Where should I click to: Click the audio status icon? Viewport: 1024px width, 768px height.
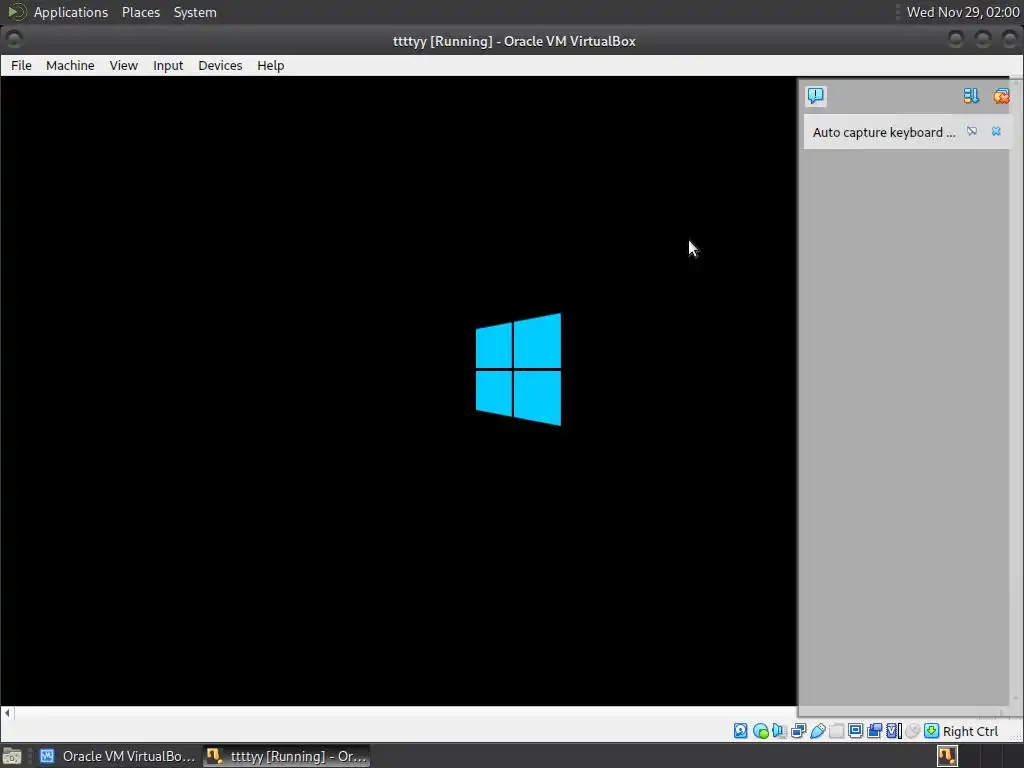point(779,731)
